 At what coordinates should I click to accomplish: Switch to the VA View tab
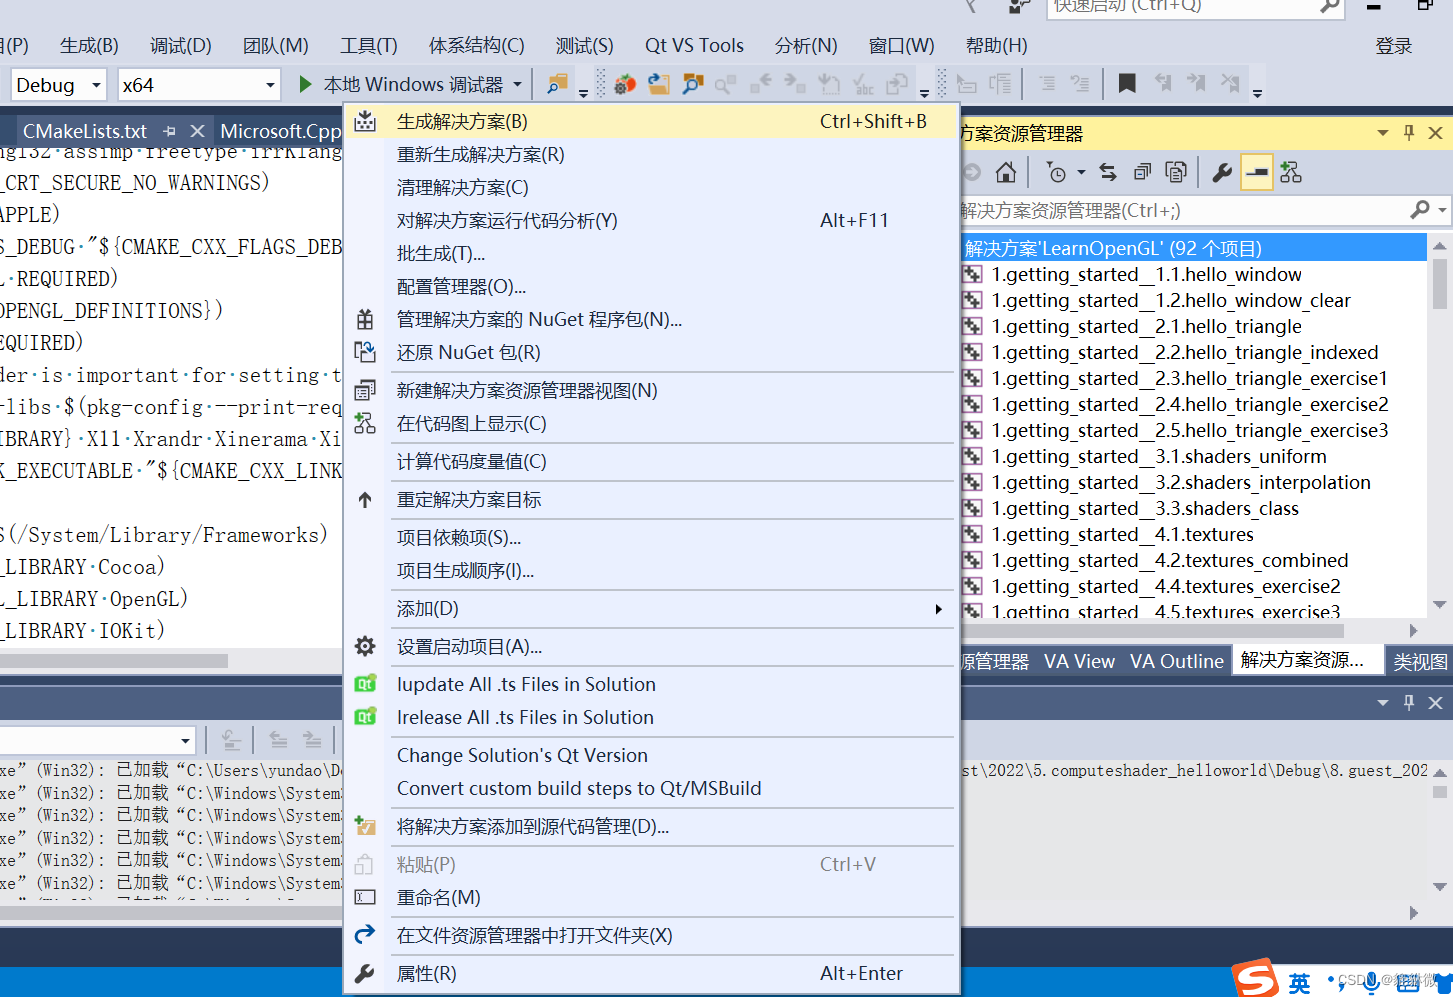tap(1079, 661)
